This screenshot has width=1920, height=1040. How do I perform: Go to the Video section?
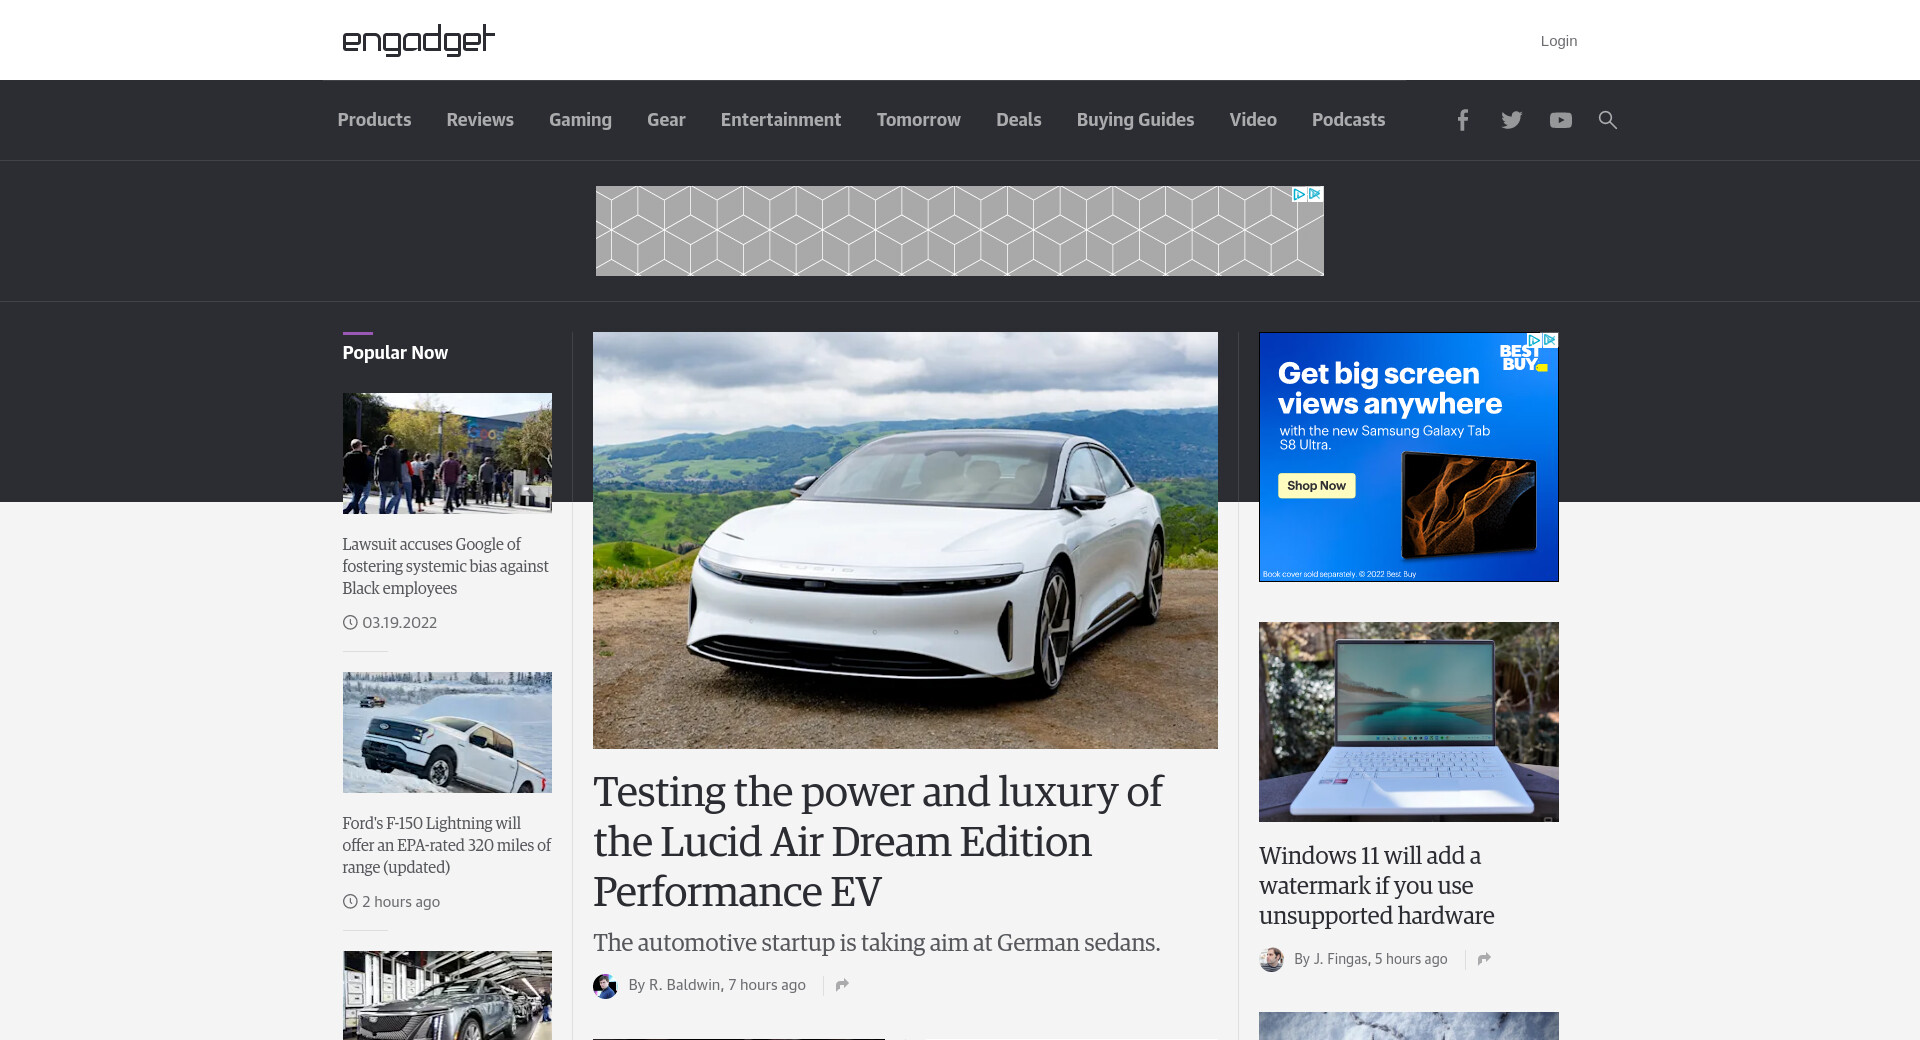coord(1253,120)
